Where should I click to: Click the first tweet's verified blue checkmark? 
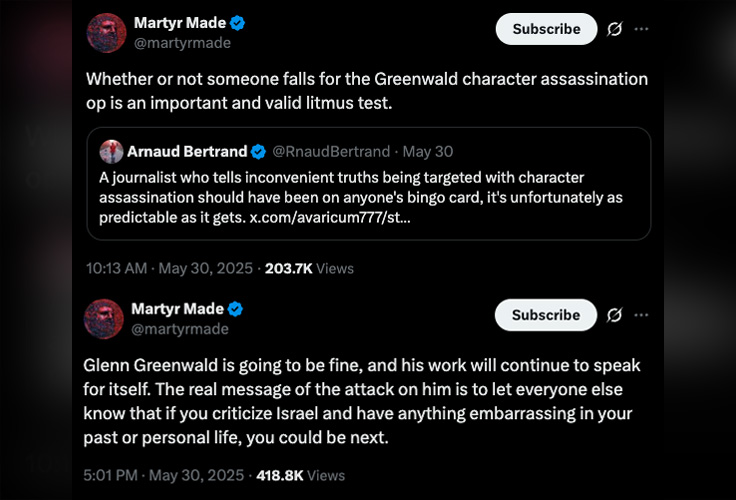pyautogui.click(x=238, y=23)
